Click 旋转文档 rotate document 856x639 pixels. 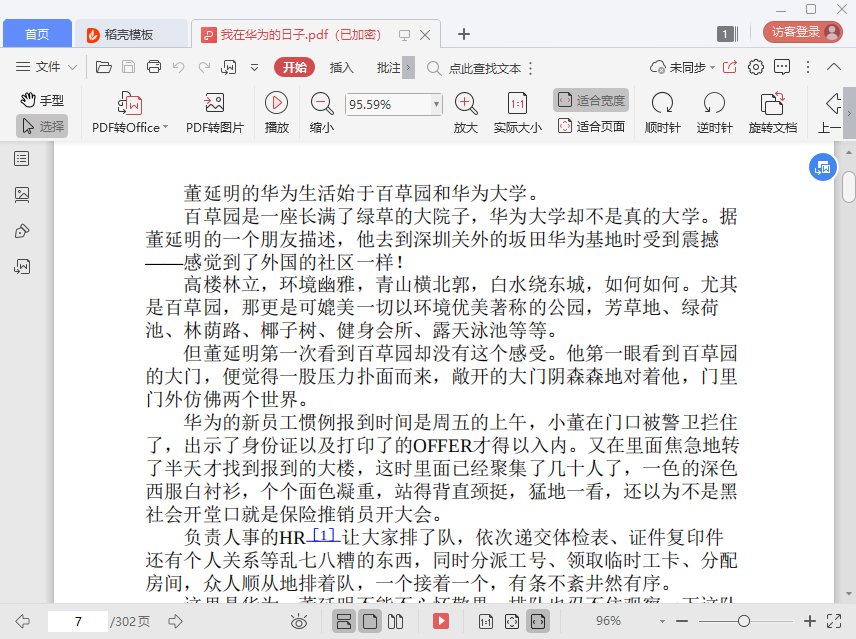tap(772, 113)
